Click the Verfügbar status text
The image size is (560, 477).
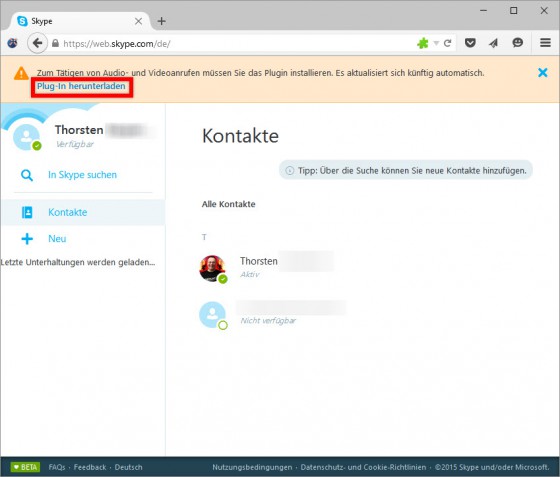coord(74,144)
